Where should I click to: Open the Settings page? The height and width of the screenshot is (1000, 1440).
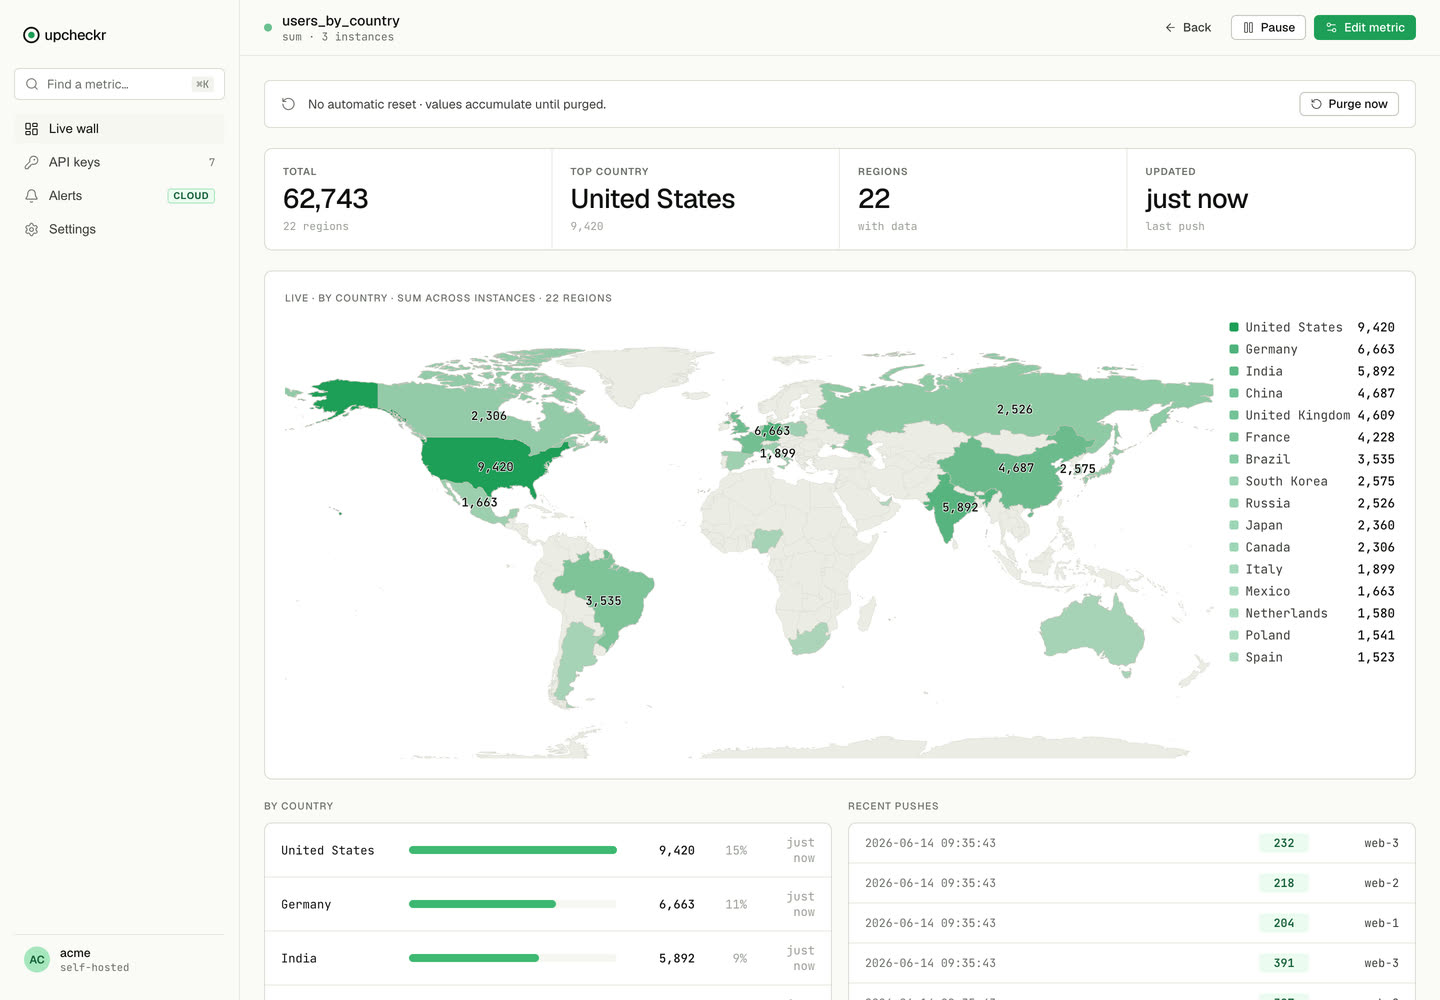[x=119, y=229]
